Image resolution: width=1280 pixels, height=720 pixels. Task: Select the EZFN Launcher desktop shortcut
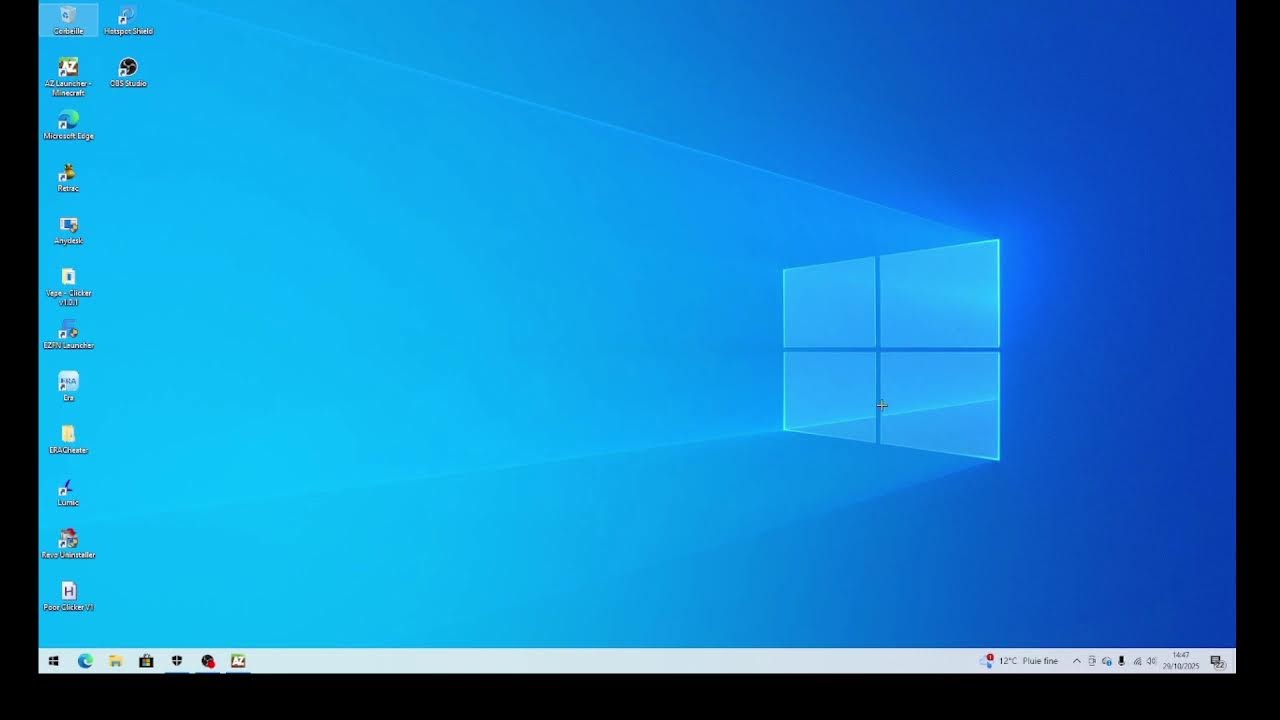(68, 335)
